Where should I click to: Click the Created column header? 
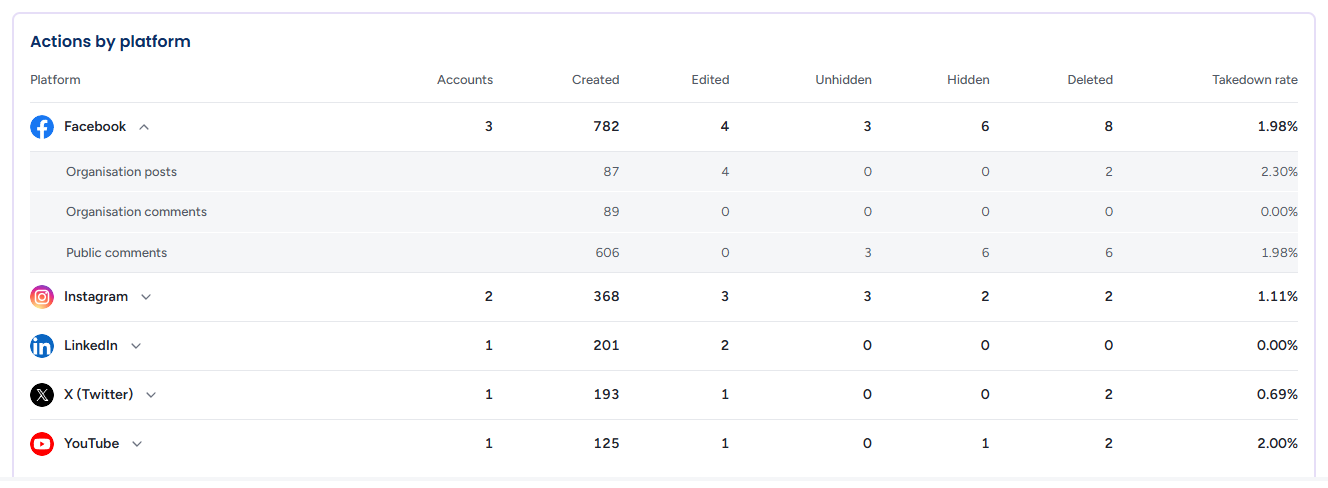(x=596, y=80)
